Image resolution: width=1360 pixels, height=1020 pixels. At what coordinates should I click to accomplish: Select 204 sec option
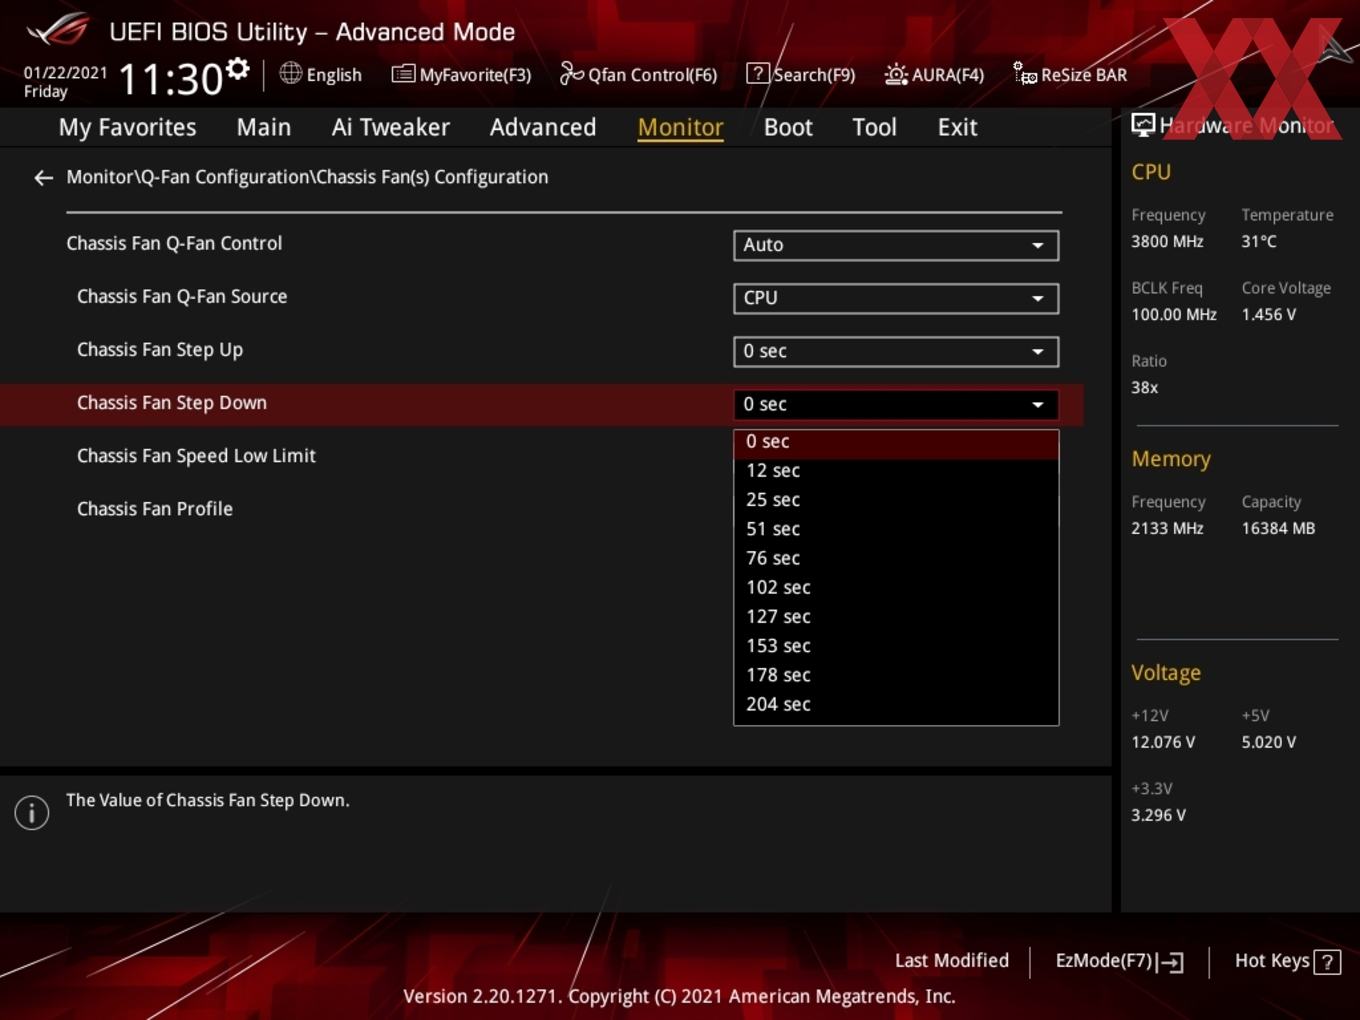(x=896, y=704)
